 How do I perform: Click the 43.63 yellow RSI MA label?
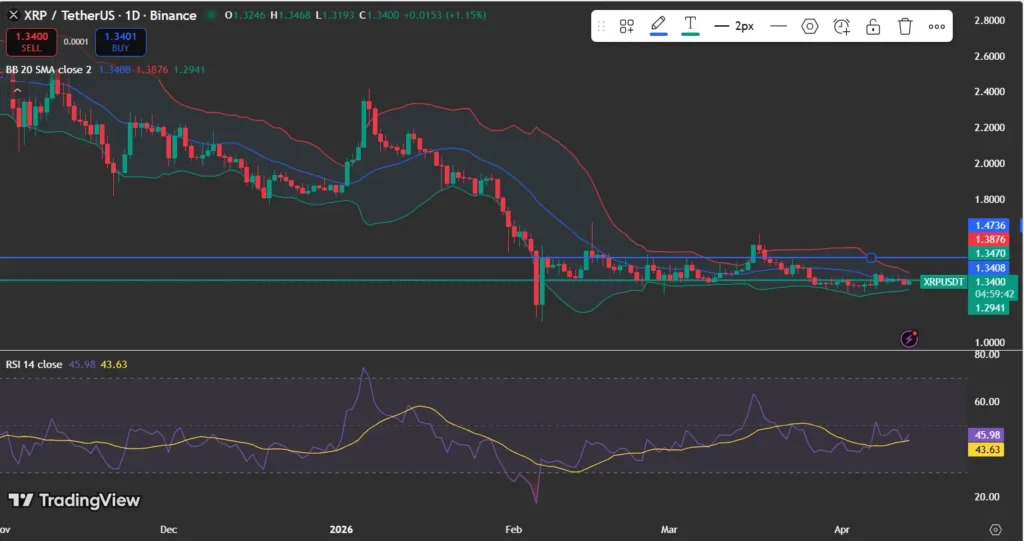(987, 449)
